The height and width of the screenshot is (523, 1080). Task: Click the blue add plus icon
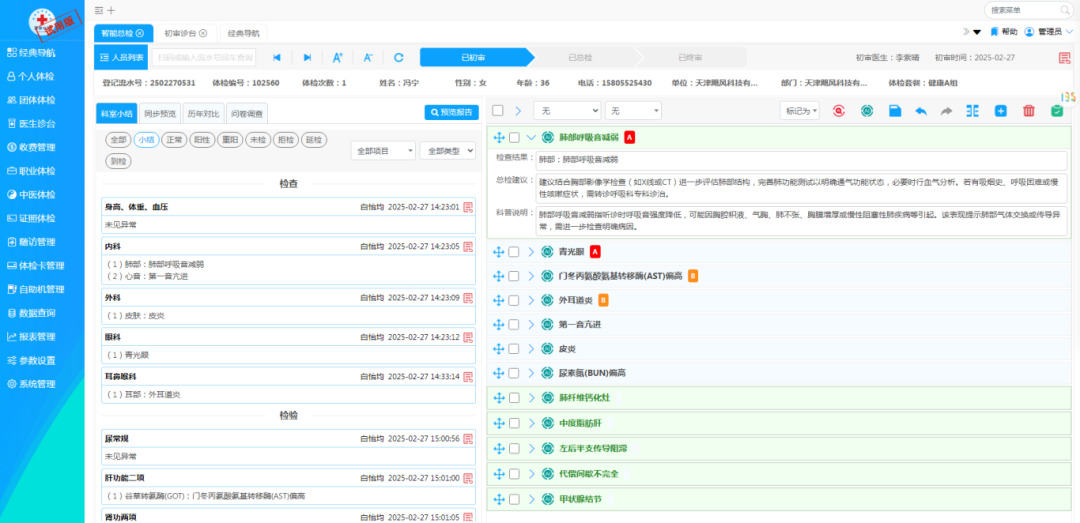(1001, 110)
